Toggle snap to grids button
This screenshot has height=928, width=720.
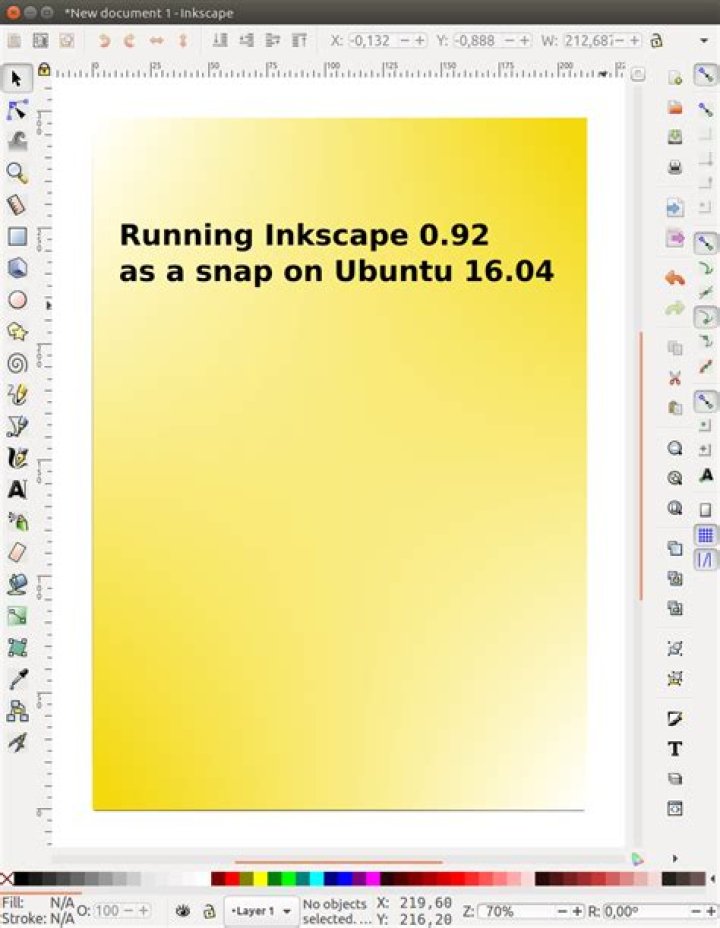click(705, 536)
